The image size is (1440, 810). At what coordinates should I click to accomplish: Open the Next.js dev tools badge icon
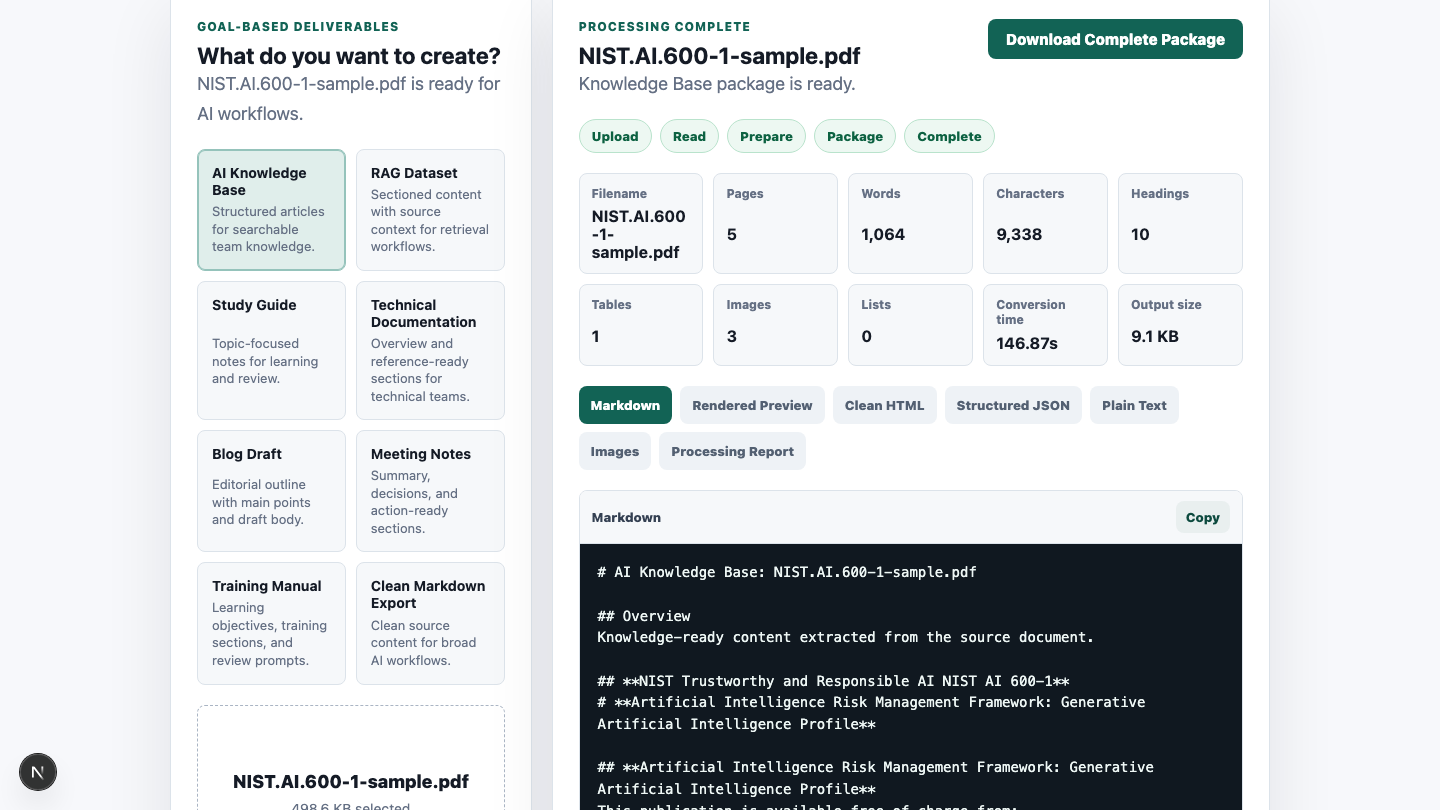[x=38, y=772]
